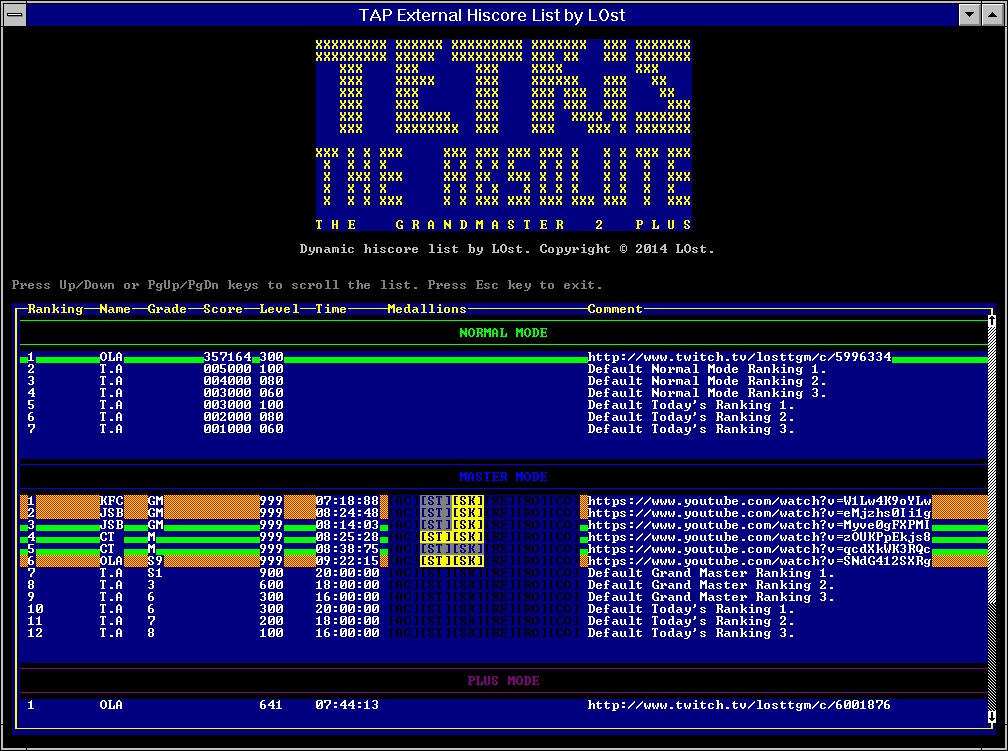This screenshot has height=751, width=1008.
Task: Open the window control menu box
Action: (15, 14)
